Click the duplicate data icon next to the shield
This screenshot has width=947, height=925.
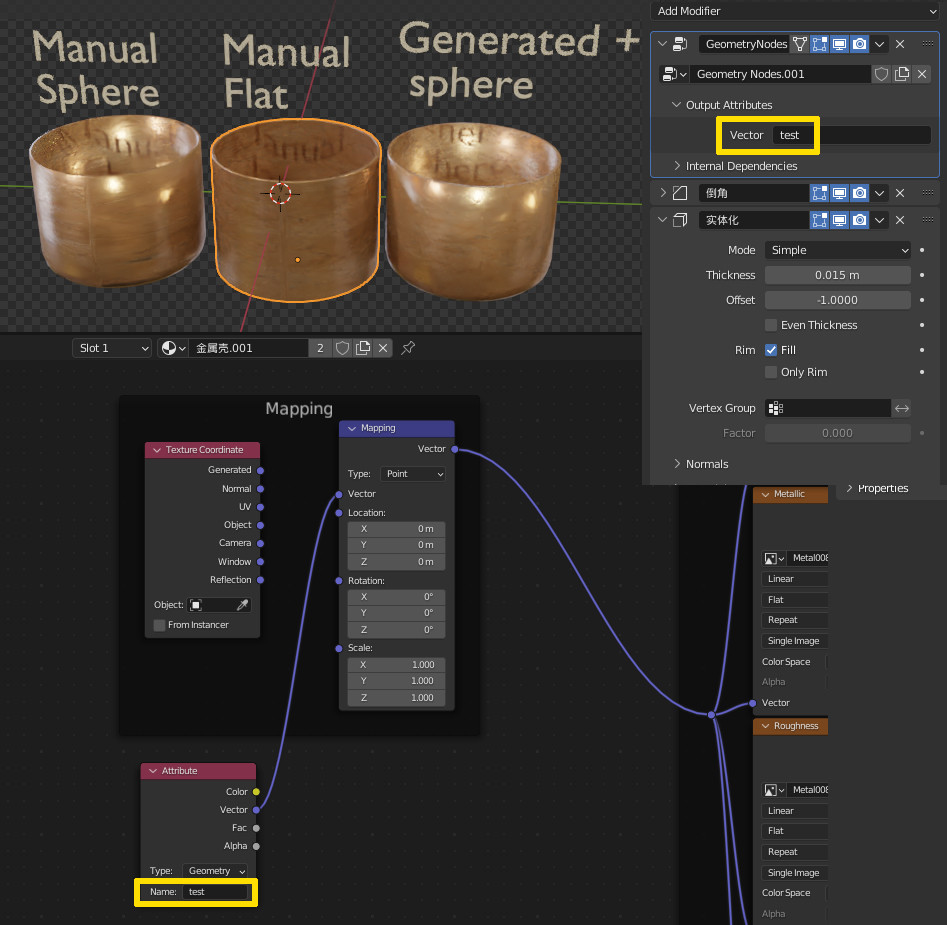tap(902, 73)
